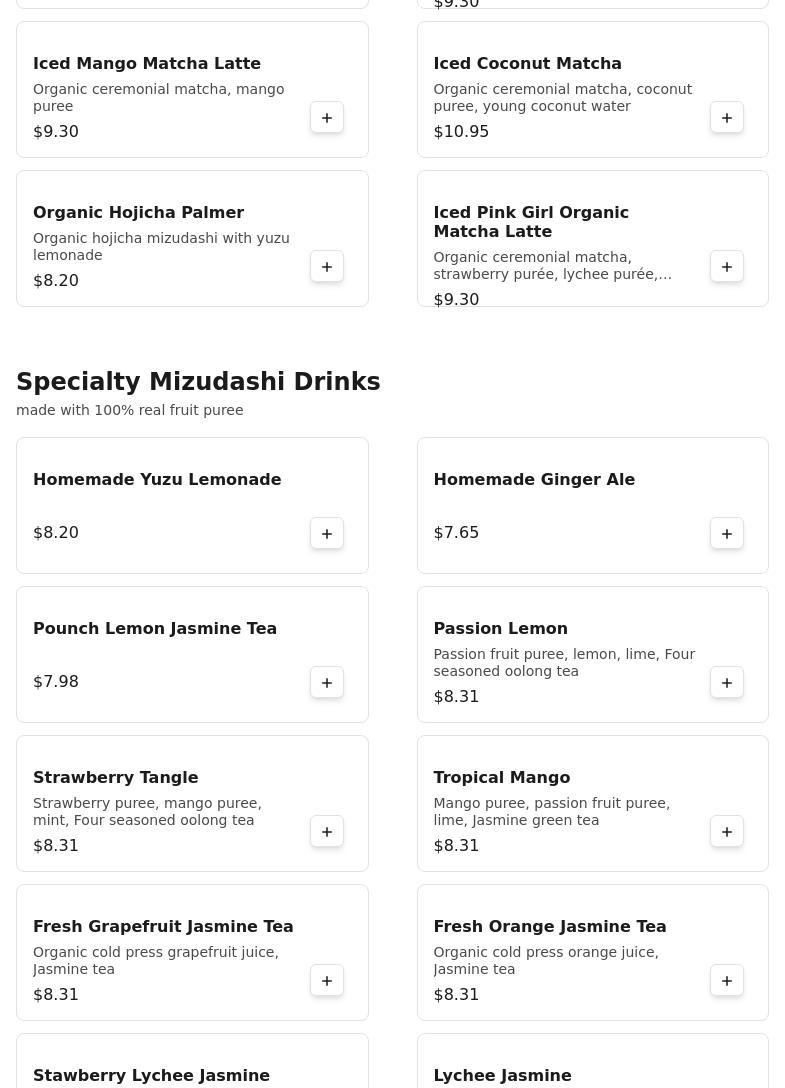This screenshot has width=785, height=1088.
Task: Add Iced Coconut Matcha to order
Action: 727,118
